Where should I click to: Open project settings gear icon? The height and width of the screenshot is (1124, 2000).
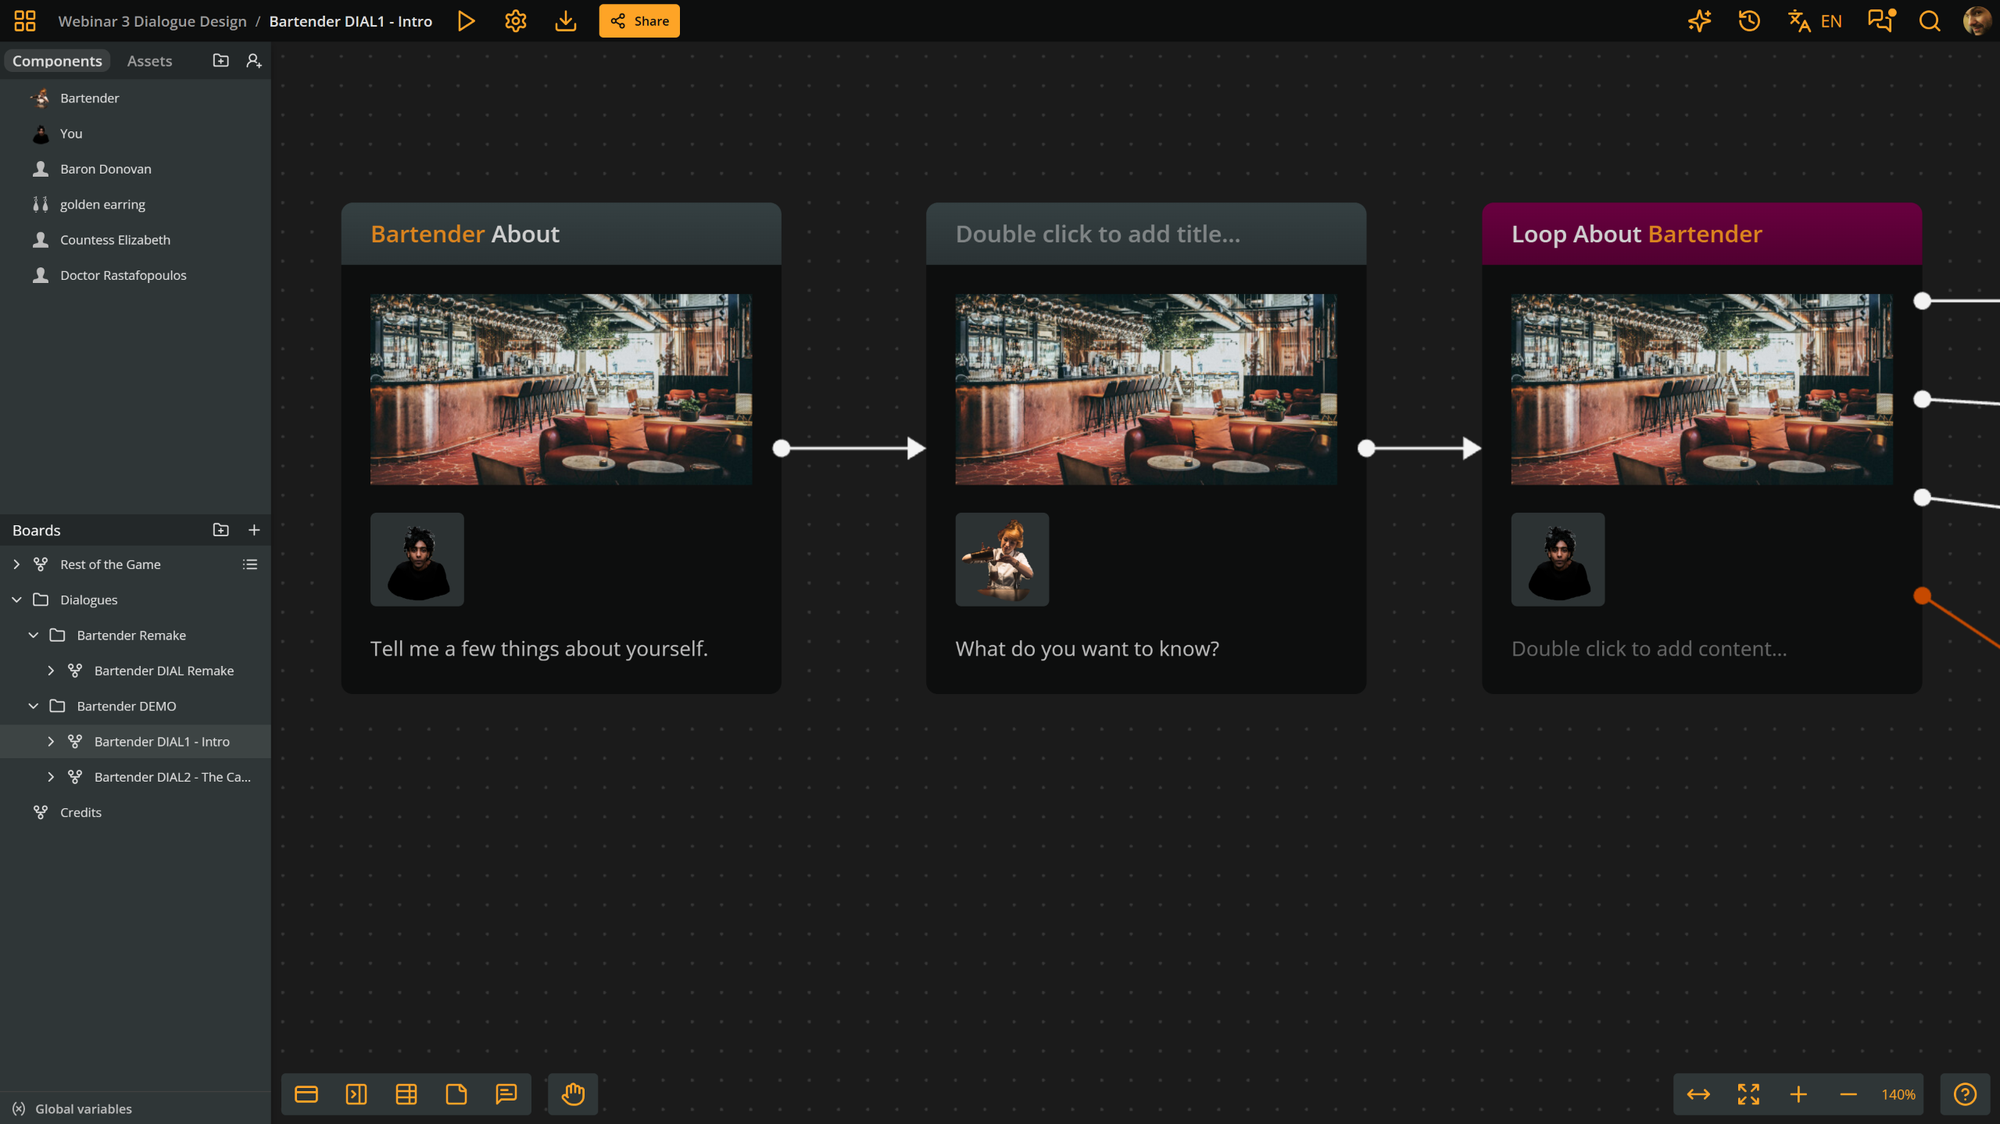pos(516,21)
